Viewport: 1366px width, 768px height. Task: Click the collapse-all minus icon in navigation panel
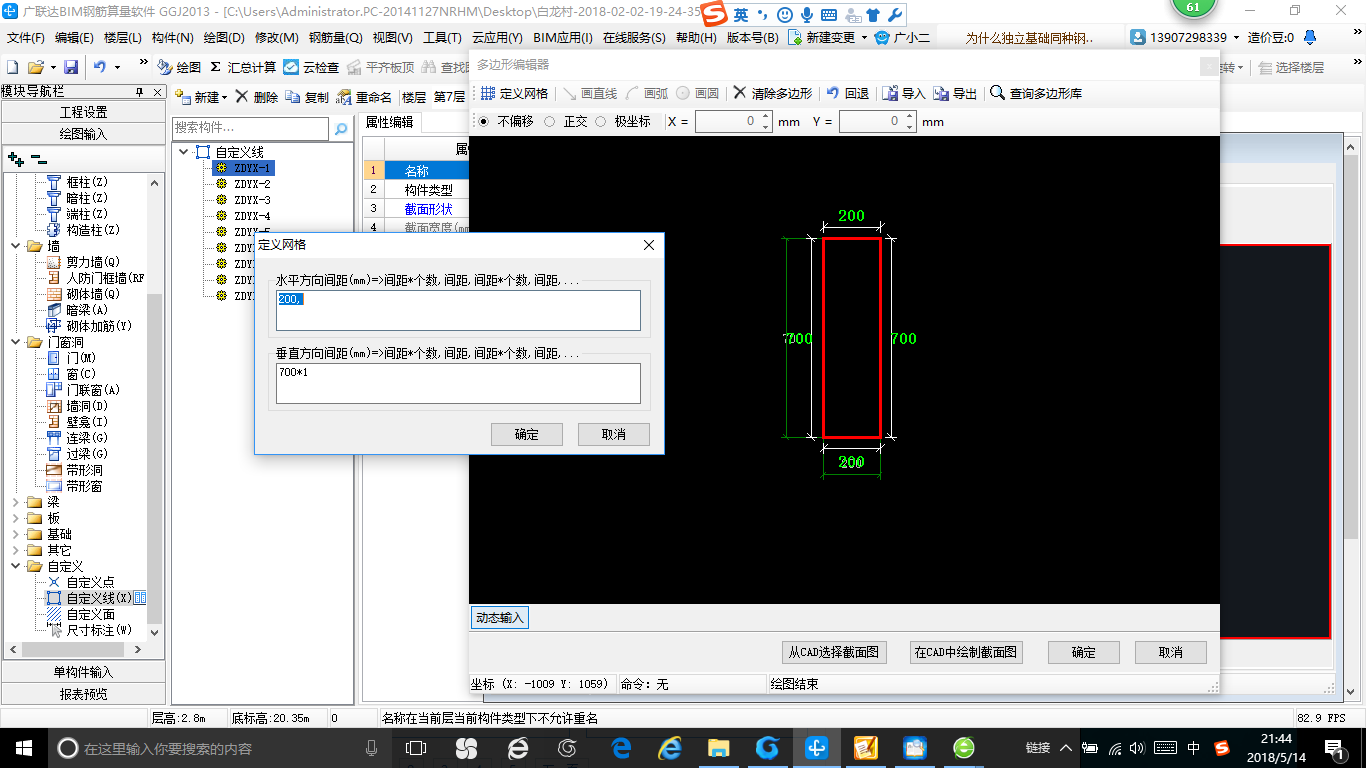[38, 158]
